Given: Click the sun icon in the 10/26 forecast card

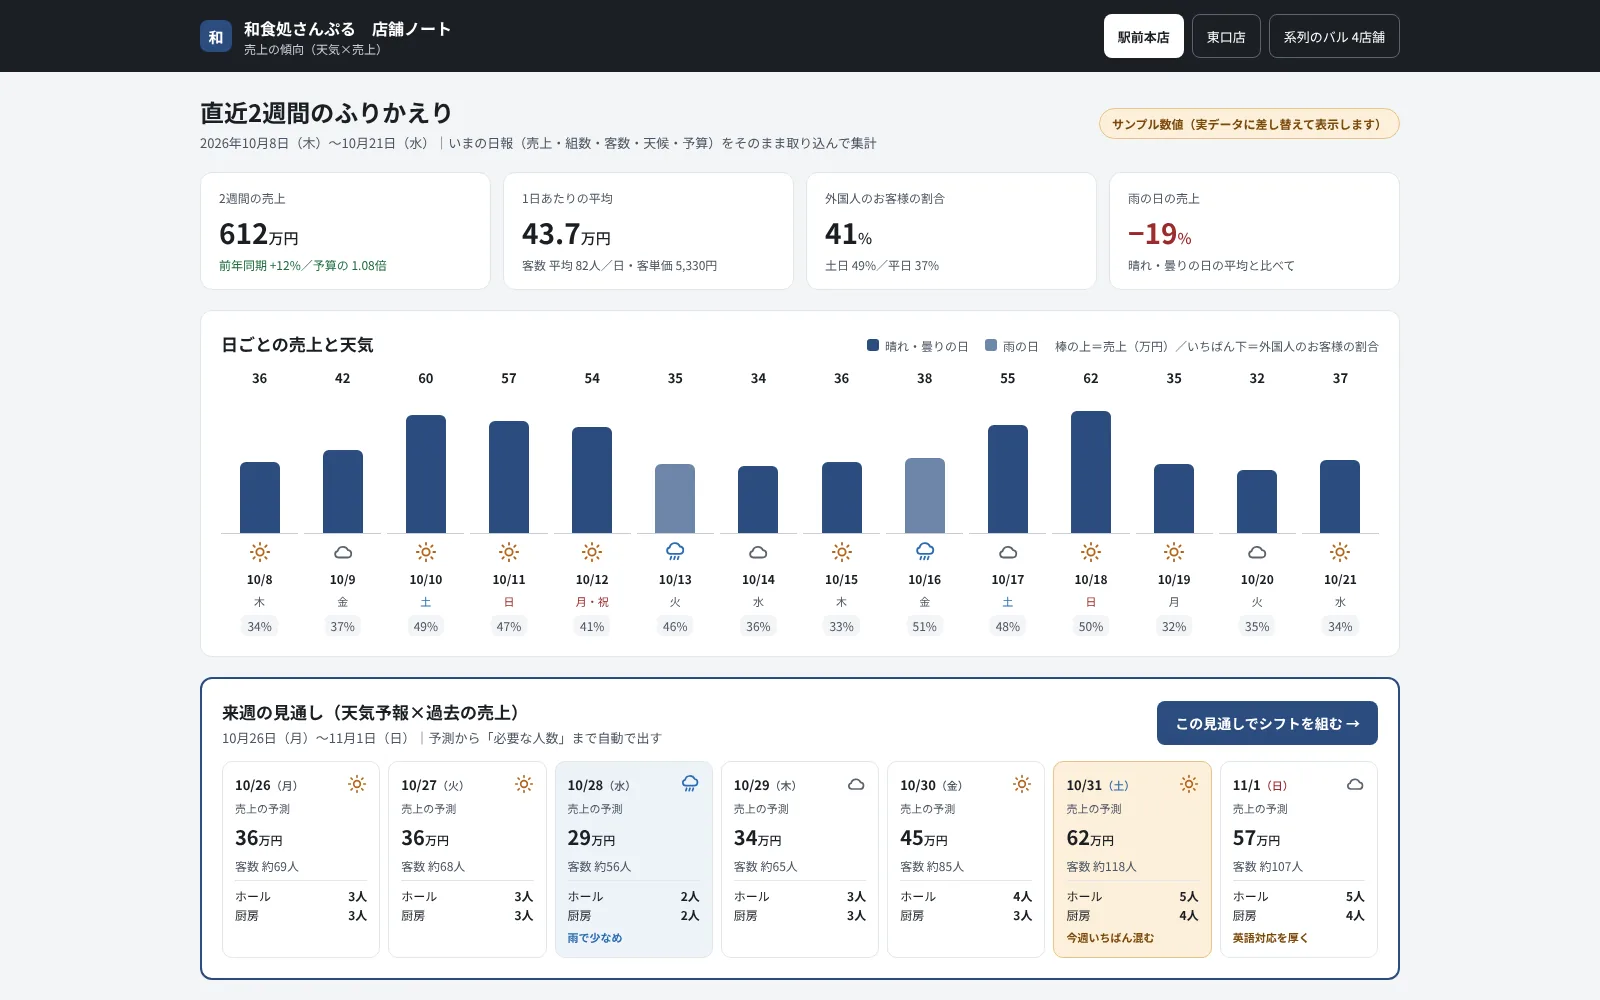Looking at the screenshot, I should click(x=357, y=784).
